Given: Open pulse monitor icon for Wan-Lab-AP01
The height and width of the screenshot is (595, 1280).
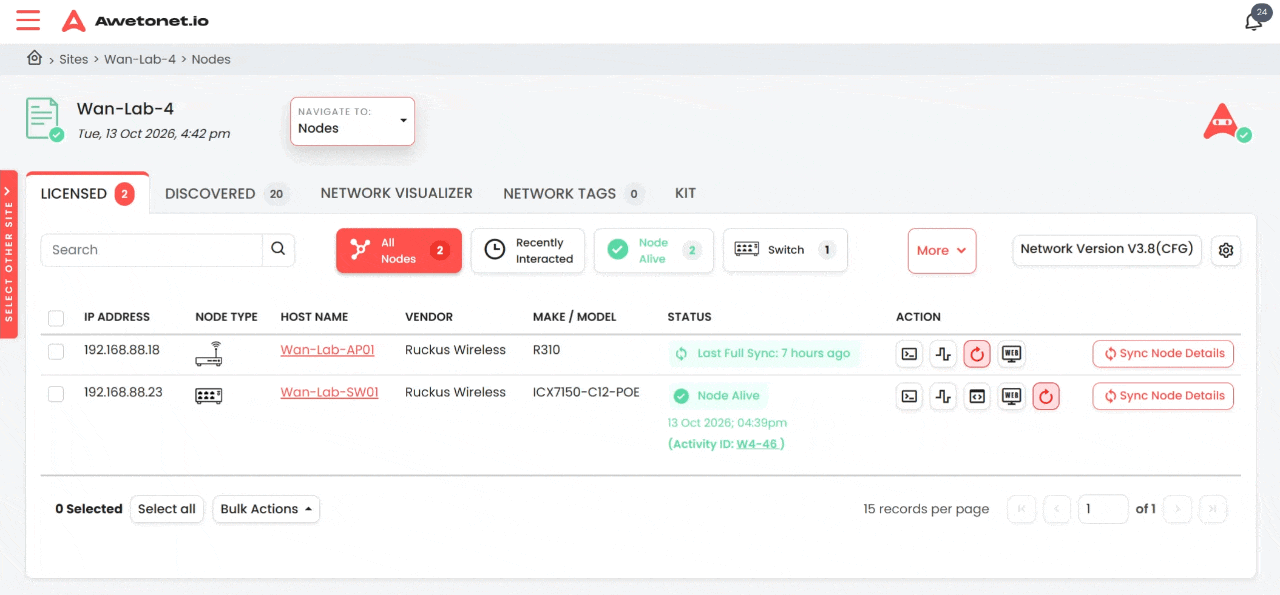Looking at the screenshot, I should (x=943, y=353).
